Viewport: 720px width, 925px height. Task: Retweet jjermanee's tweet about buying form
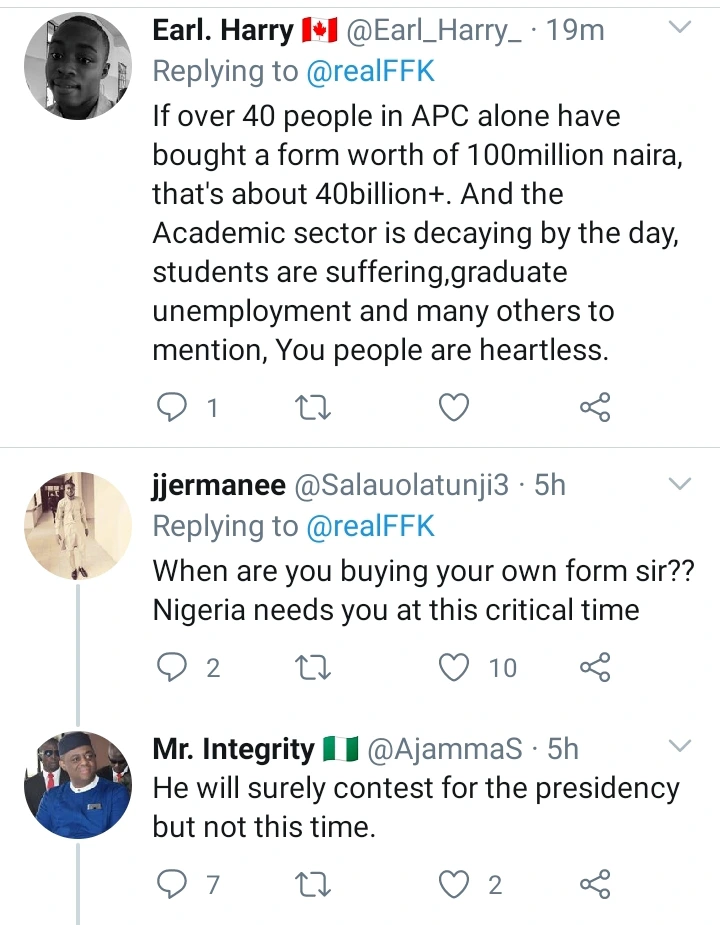point(315,667)
